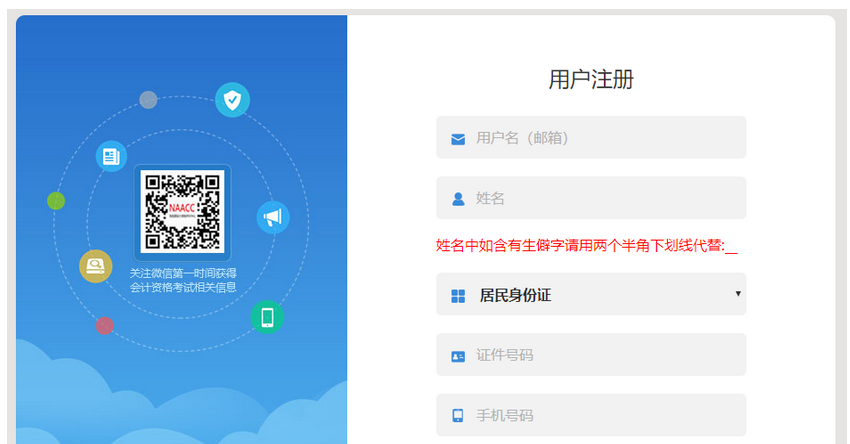
Task: Open the 居民身份证 document type dropdown
Action: [x=591, y=294]
